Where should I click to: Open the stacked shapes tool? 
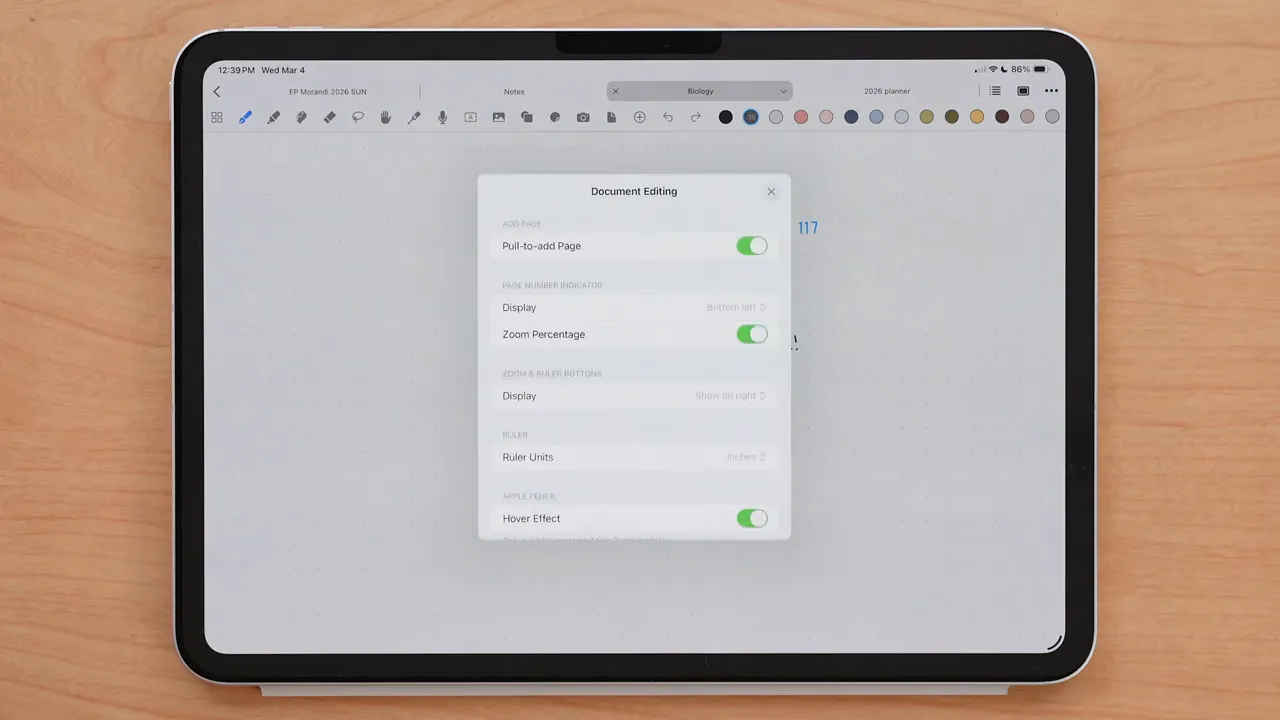527,117
